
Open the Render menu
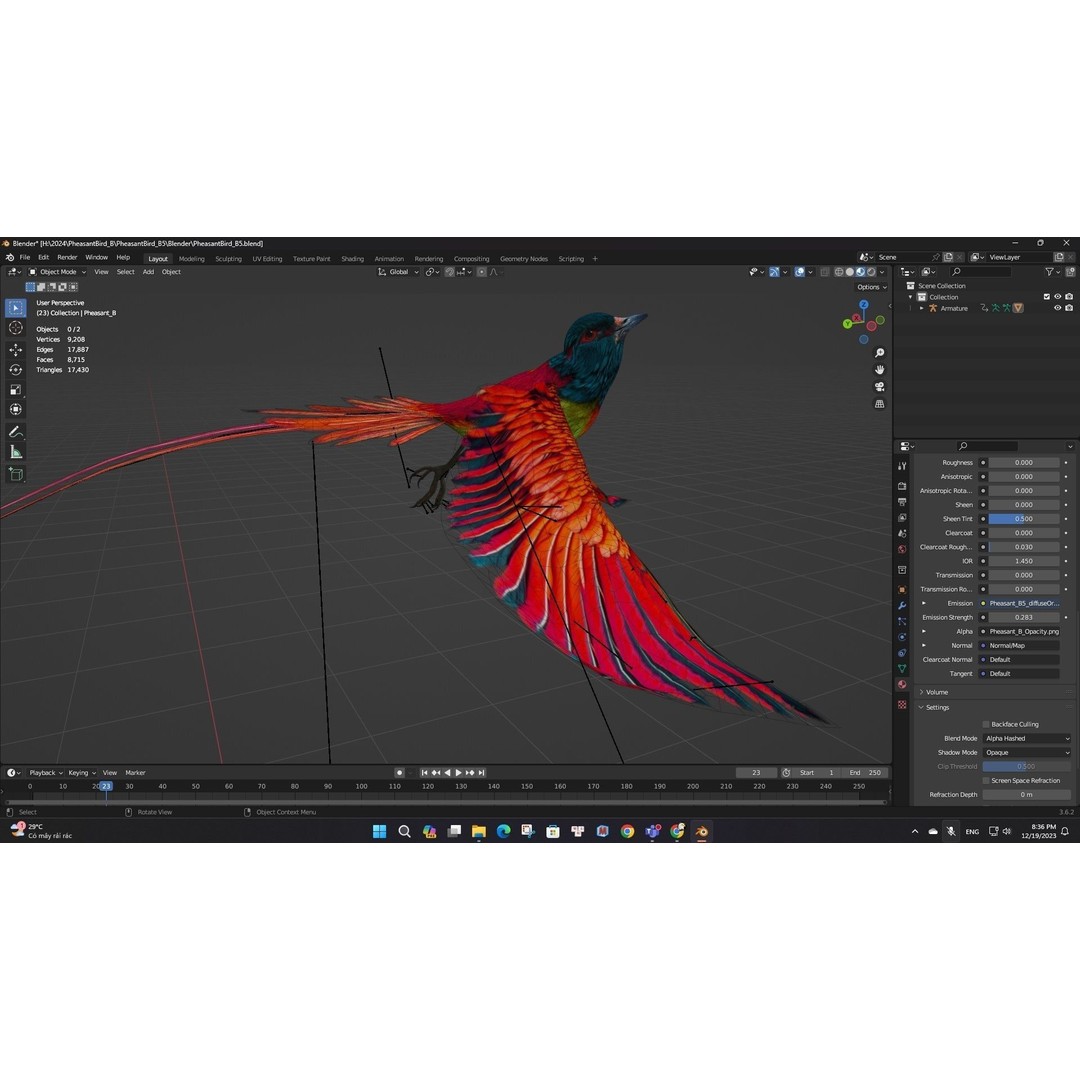click(x=67, y=258)
